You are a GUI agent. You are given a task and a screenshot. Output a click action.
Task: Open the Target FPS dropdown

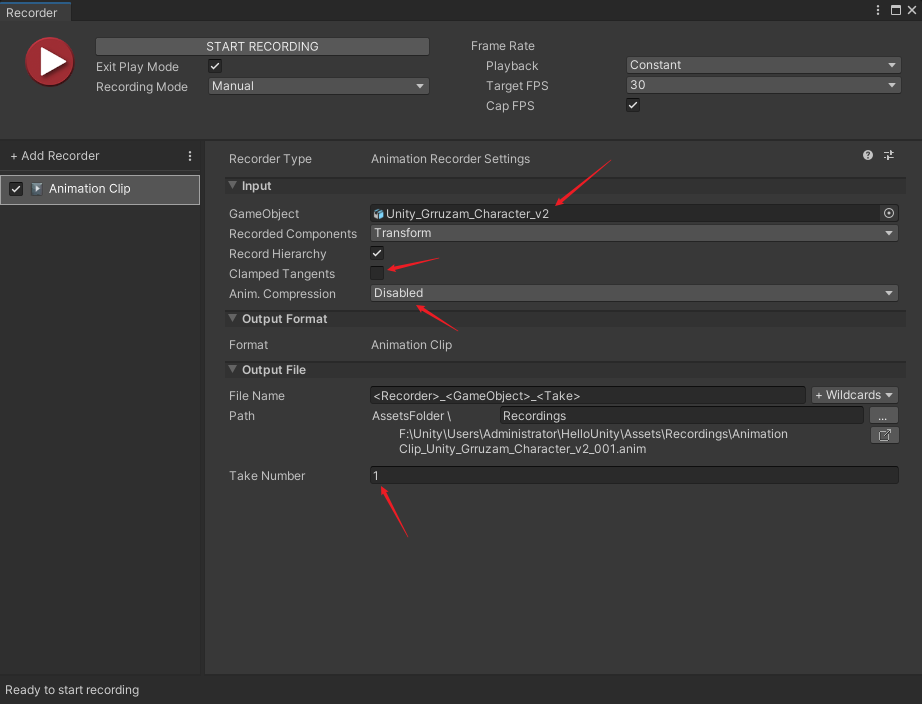(x=763, y=85)
